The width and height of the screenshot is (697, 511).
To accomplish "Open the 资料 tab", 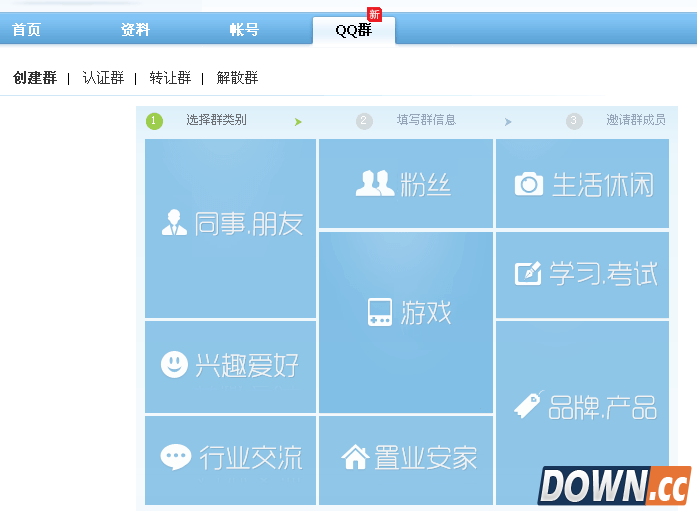I will click(135, 30).
